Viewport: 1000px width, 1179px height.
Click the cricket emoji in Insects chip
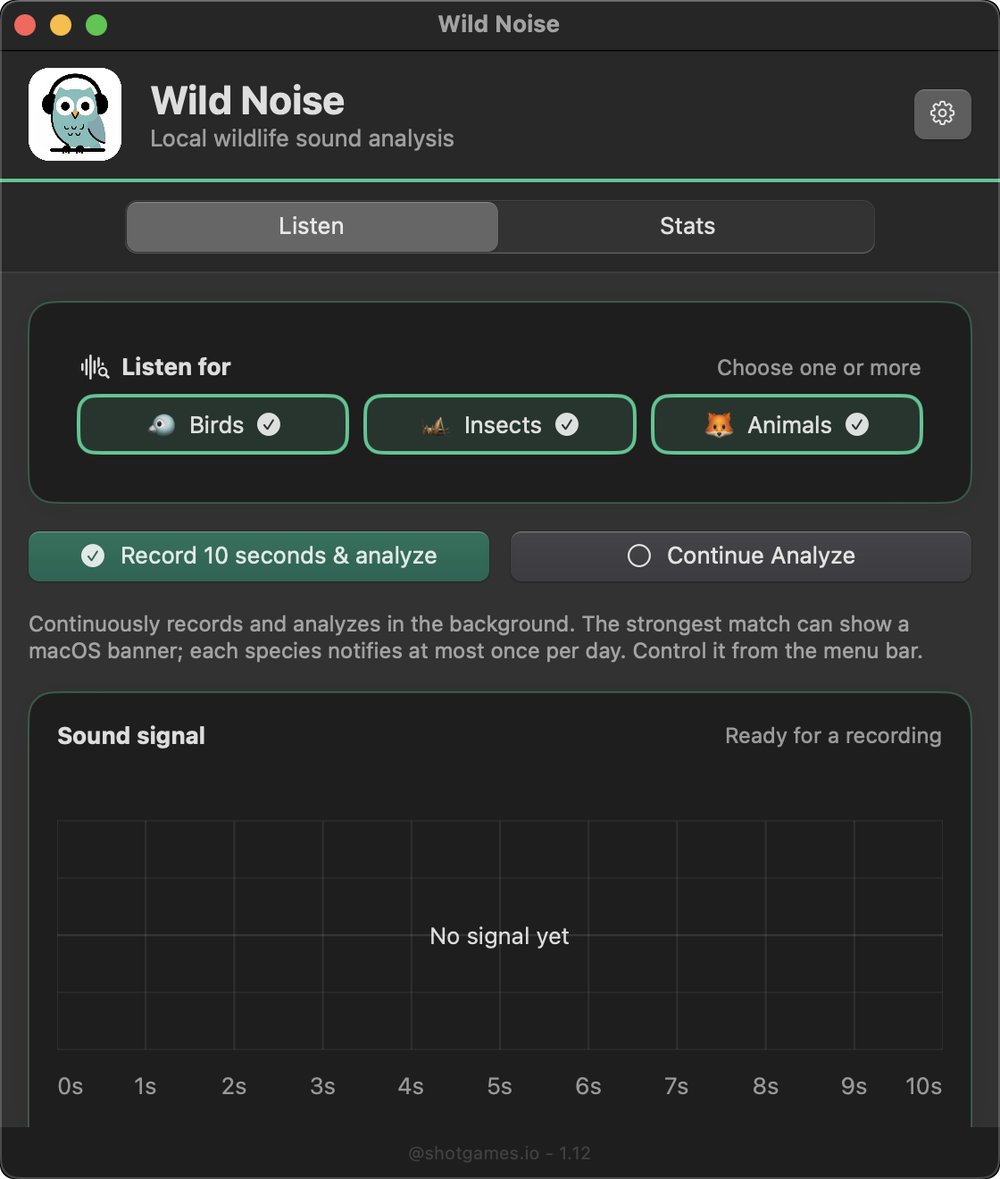click(x=435, y=426)
